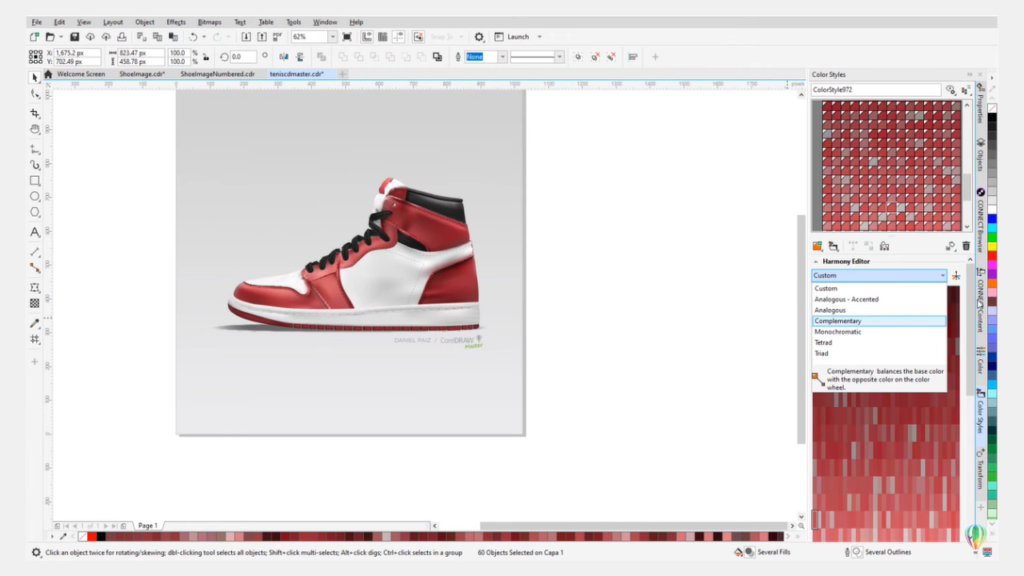Viewport: 1024px width, 576px height.
Task: Open the Objects docker tab
Action: [x=981, y=155]
